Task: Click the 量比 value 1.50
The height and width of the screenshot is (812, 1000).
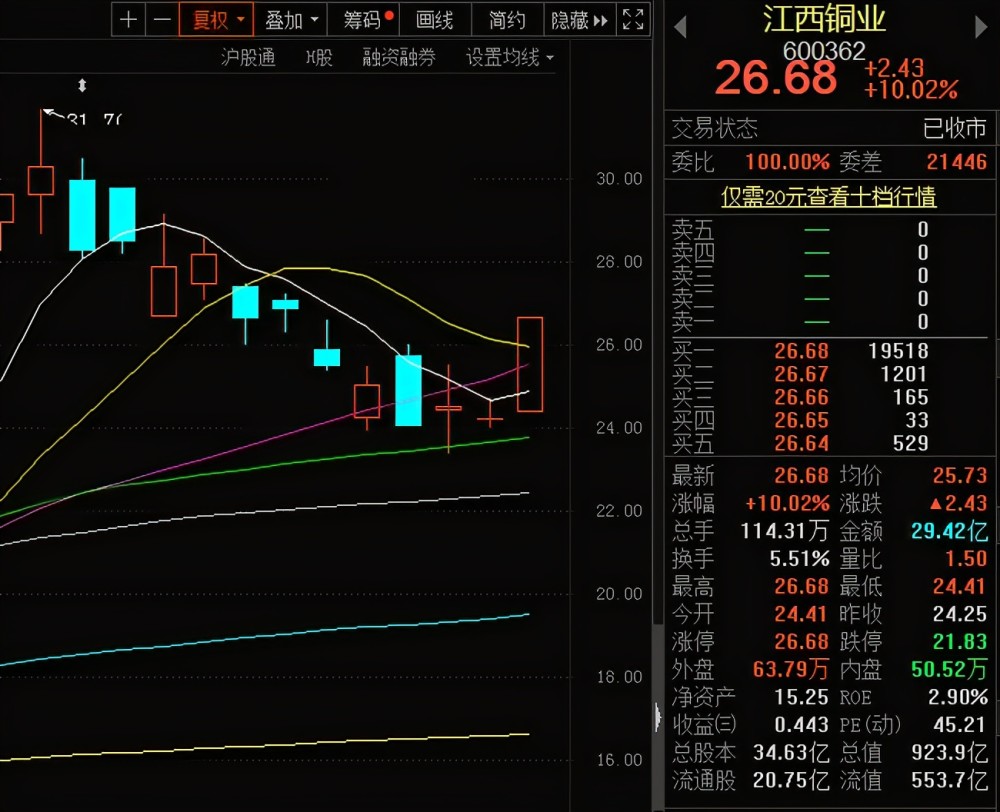Action: tap(966, 559)
